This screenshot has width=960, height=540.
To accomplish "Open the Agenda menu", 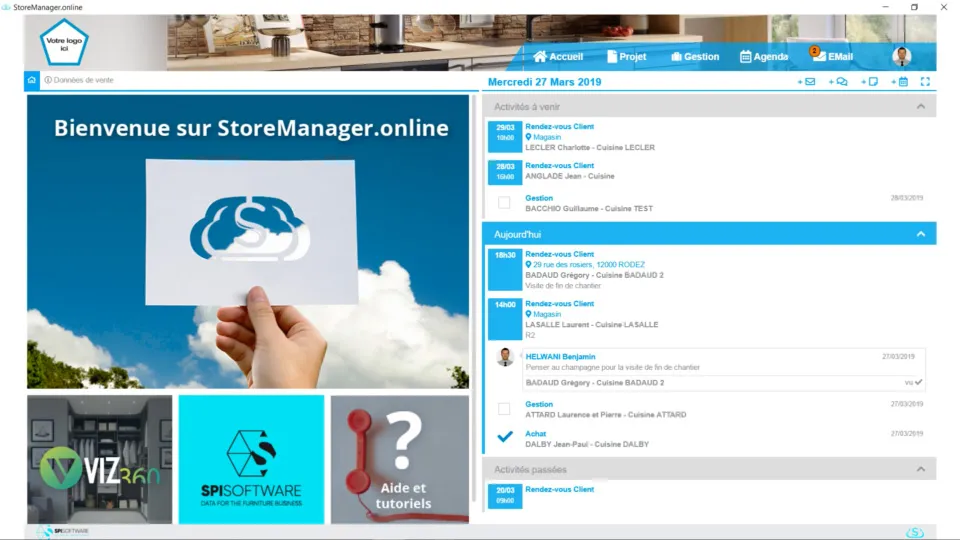I will [763, 56].
